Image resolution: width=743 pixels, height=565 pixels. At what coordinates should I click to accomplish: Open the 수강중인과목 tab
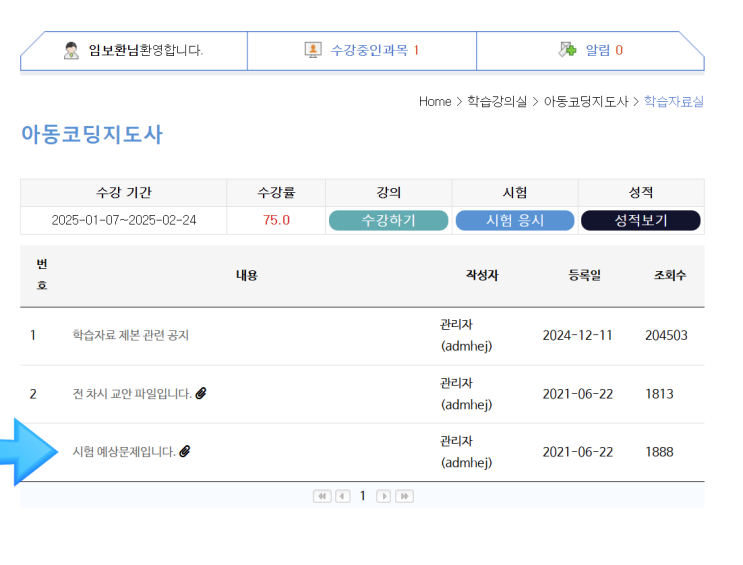(x=369, y=50)
